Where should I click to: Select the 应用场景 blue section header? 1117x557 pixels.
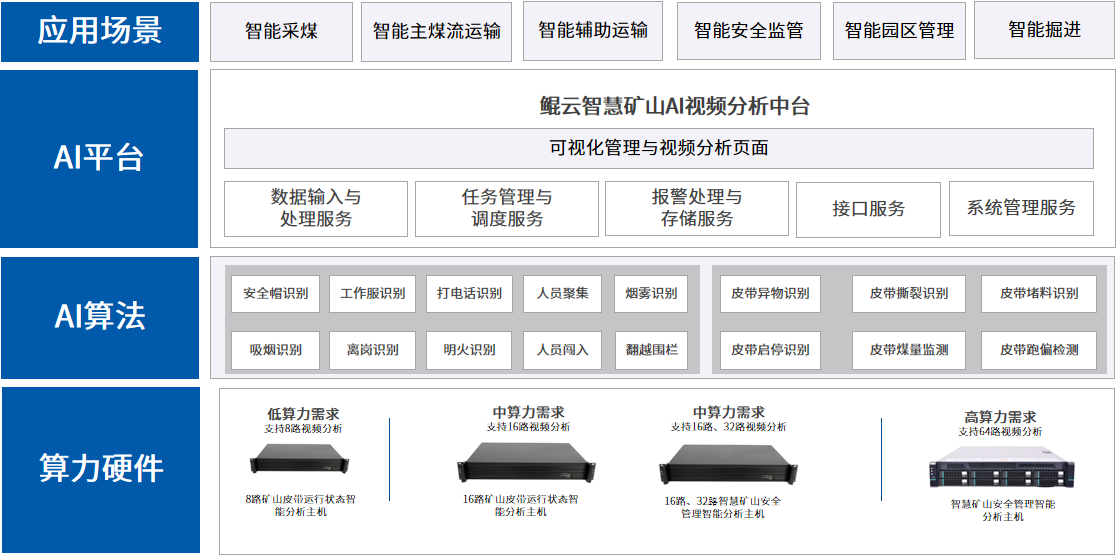point(100,31)
